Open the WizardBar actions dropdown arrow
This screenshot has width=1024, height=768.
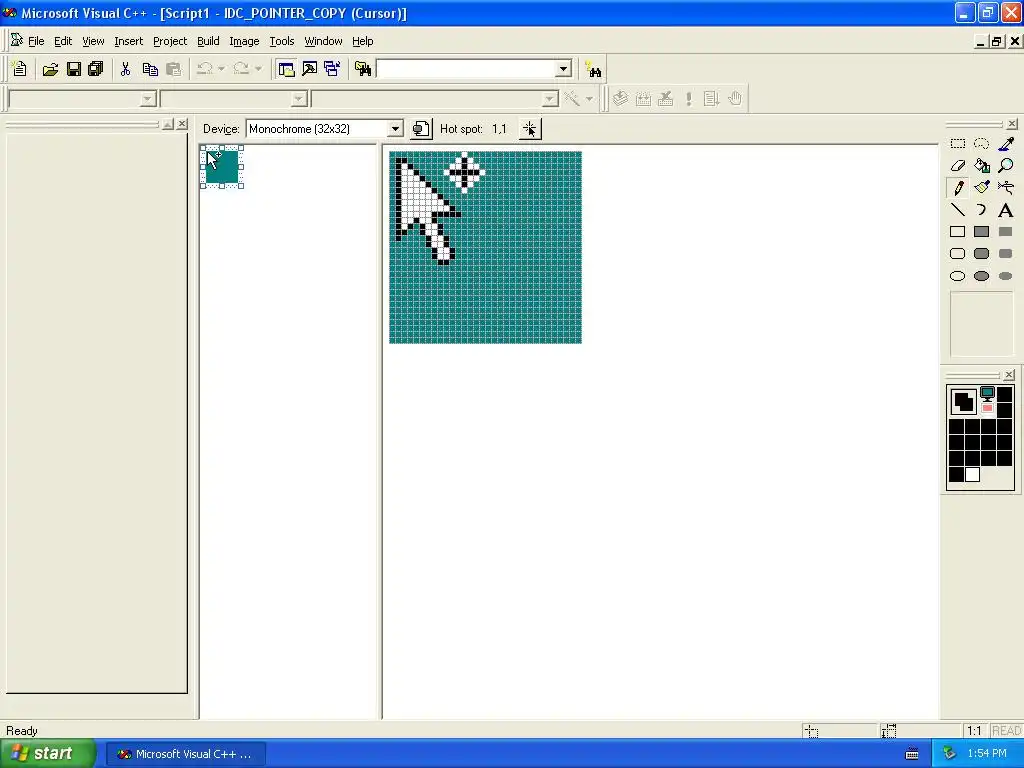click(589, 99)
